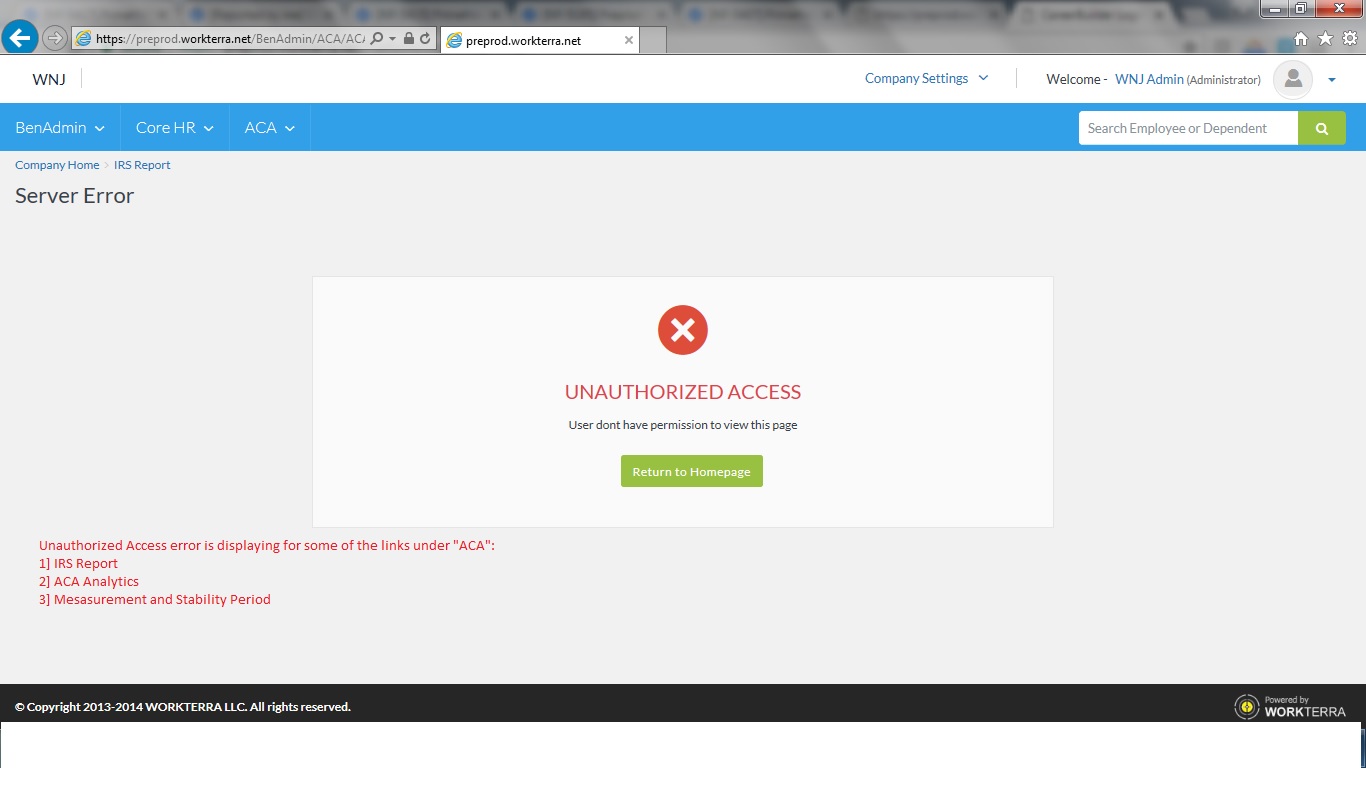Click the Search Employee or Dependent field
The width and height of the screenshot is (1366, 812).
point(1187,128)
